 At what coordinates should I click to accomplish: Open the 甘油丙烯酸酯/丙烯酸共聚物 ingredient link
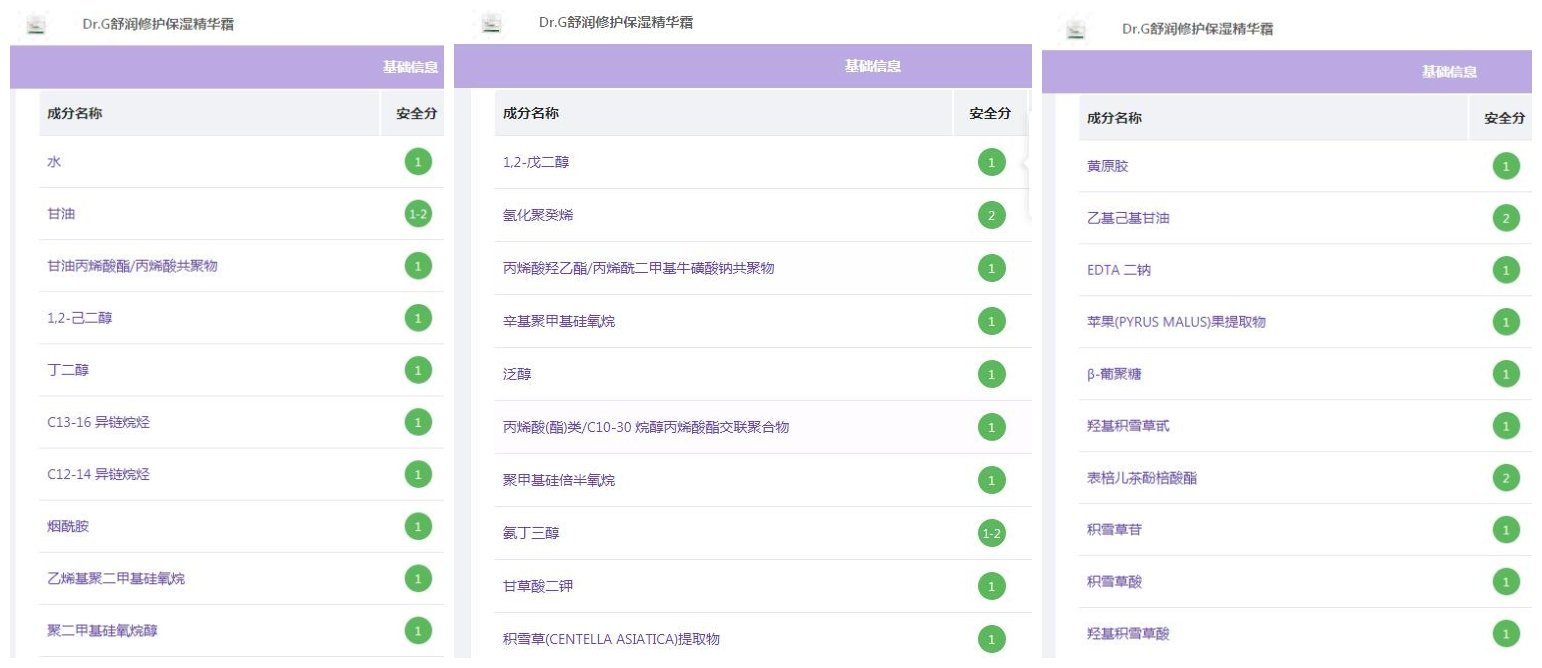click(132, 266)
